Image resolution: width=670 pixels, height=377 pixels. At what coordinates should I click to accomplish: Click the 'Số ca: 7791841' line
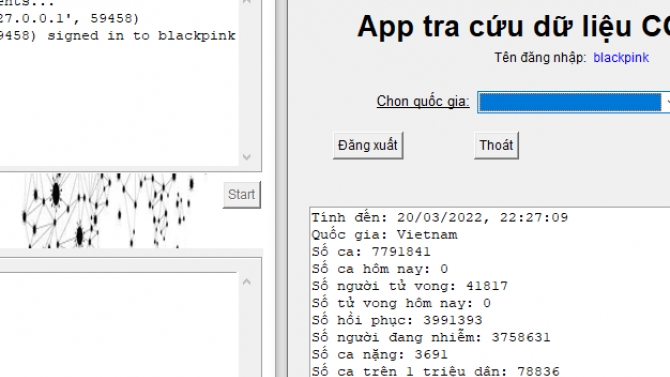[371, 252]
